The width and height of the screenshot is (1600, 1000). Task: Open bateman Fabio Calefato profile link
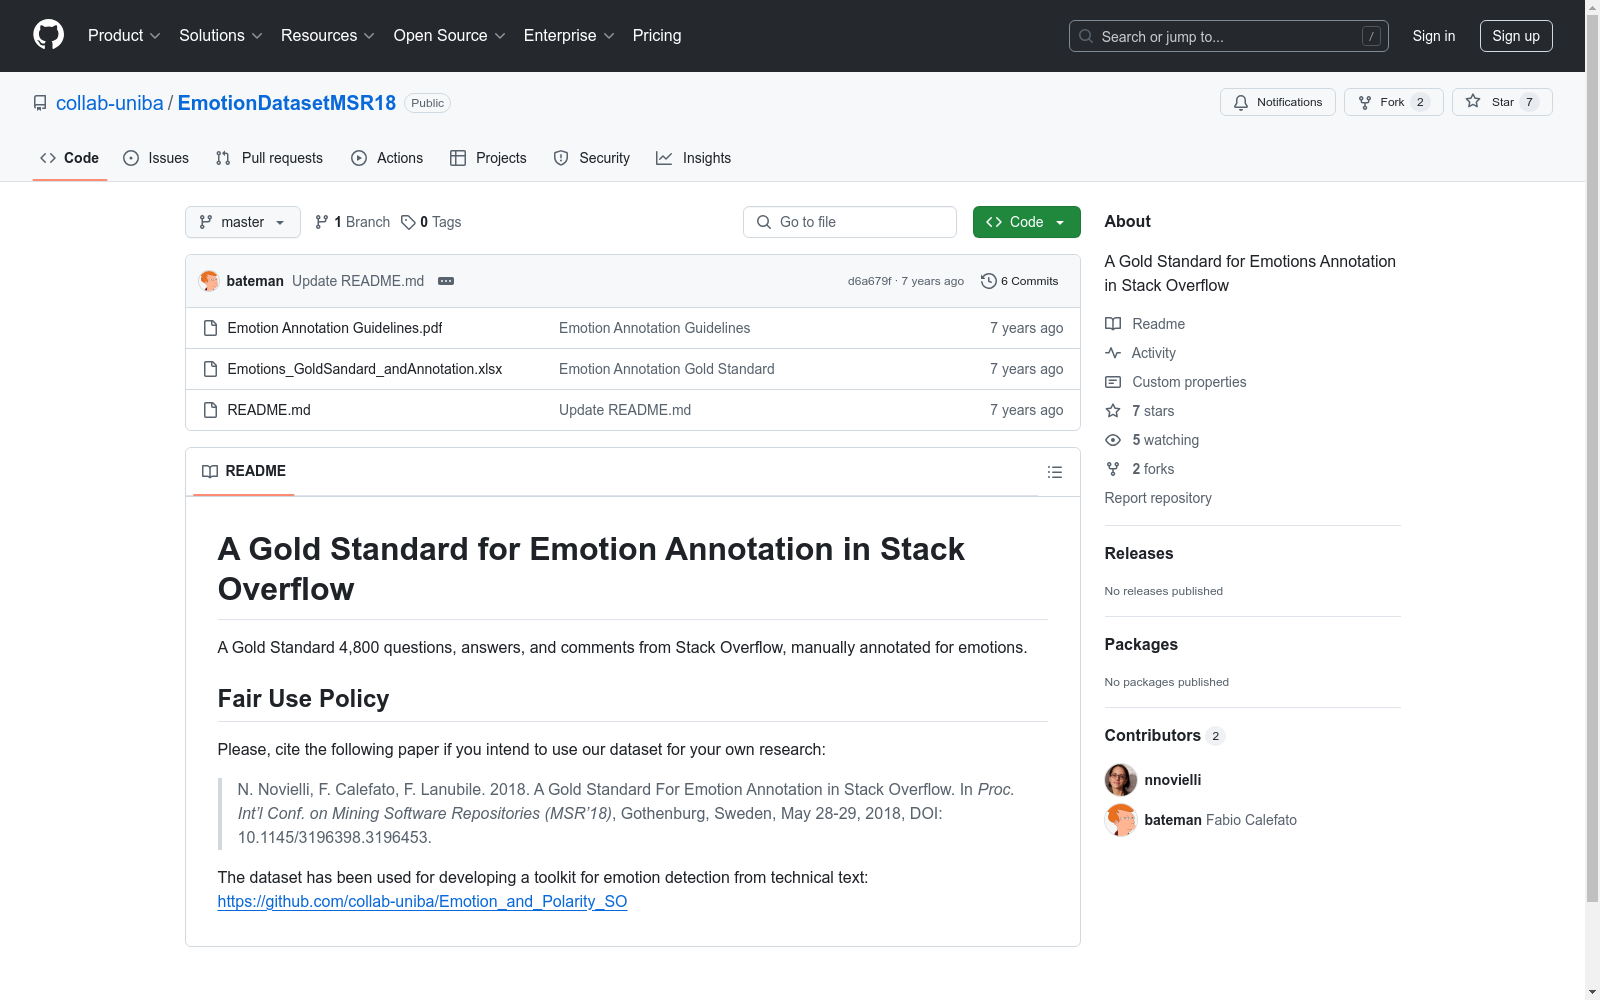pyautogui.click(x=1221, y=820)
